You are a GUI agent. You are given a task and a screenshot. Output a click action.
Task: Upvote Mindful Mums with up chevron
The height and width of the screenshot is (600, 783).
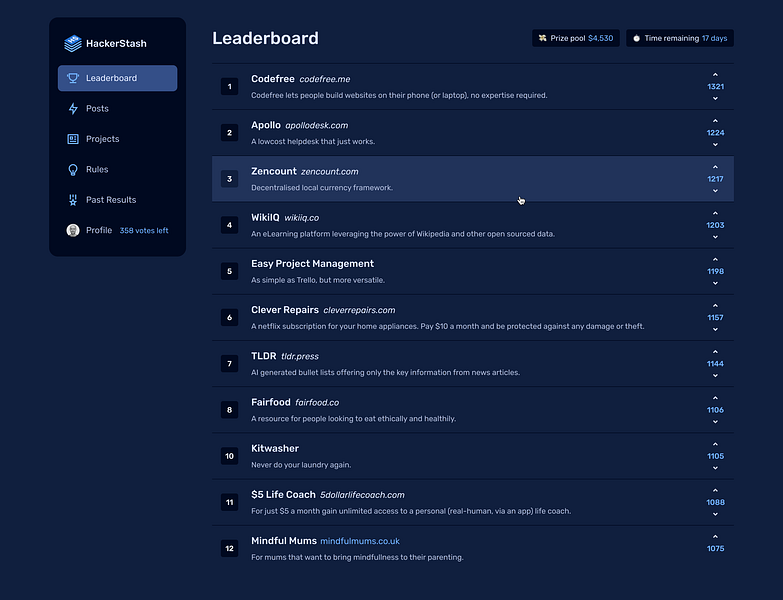click(x=715, y=537)
